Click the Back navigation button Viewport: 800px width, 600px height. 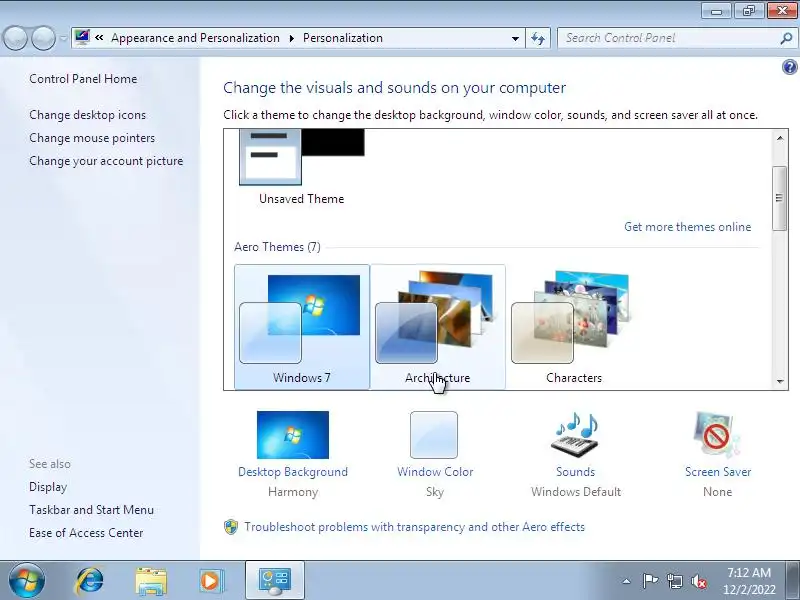(15, 38)
